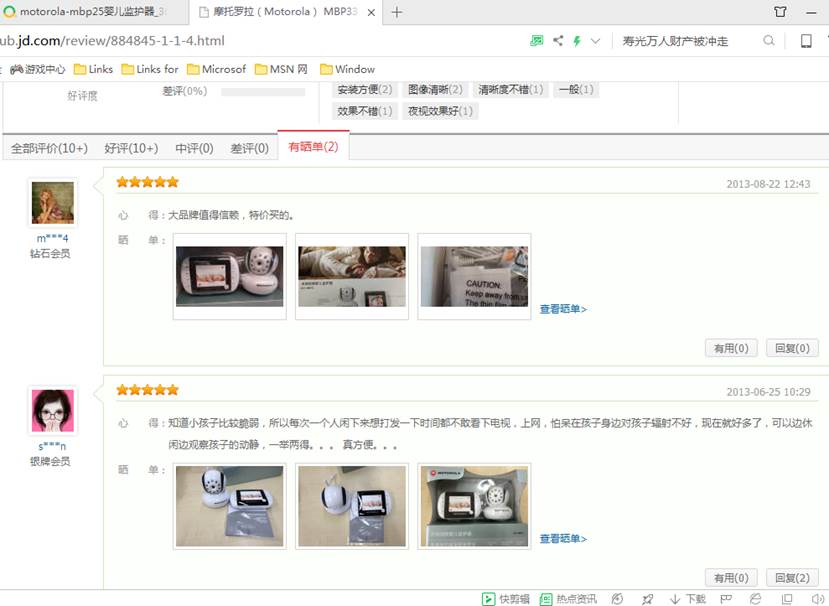Expand the dropdown arrow beside the lightning icon

(x=596, y=41)
